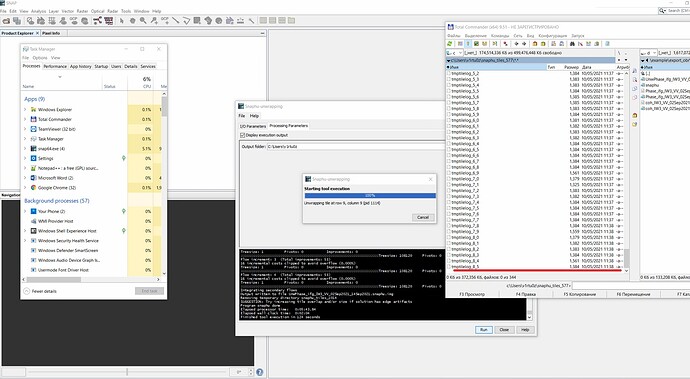Click the Notepad++ icon in Task Manager list

[x=33, y=168]
